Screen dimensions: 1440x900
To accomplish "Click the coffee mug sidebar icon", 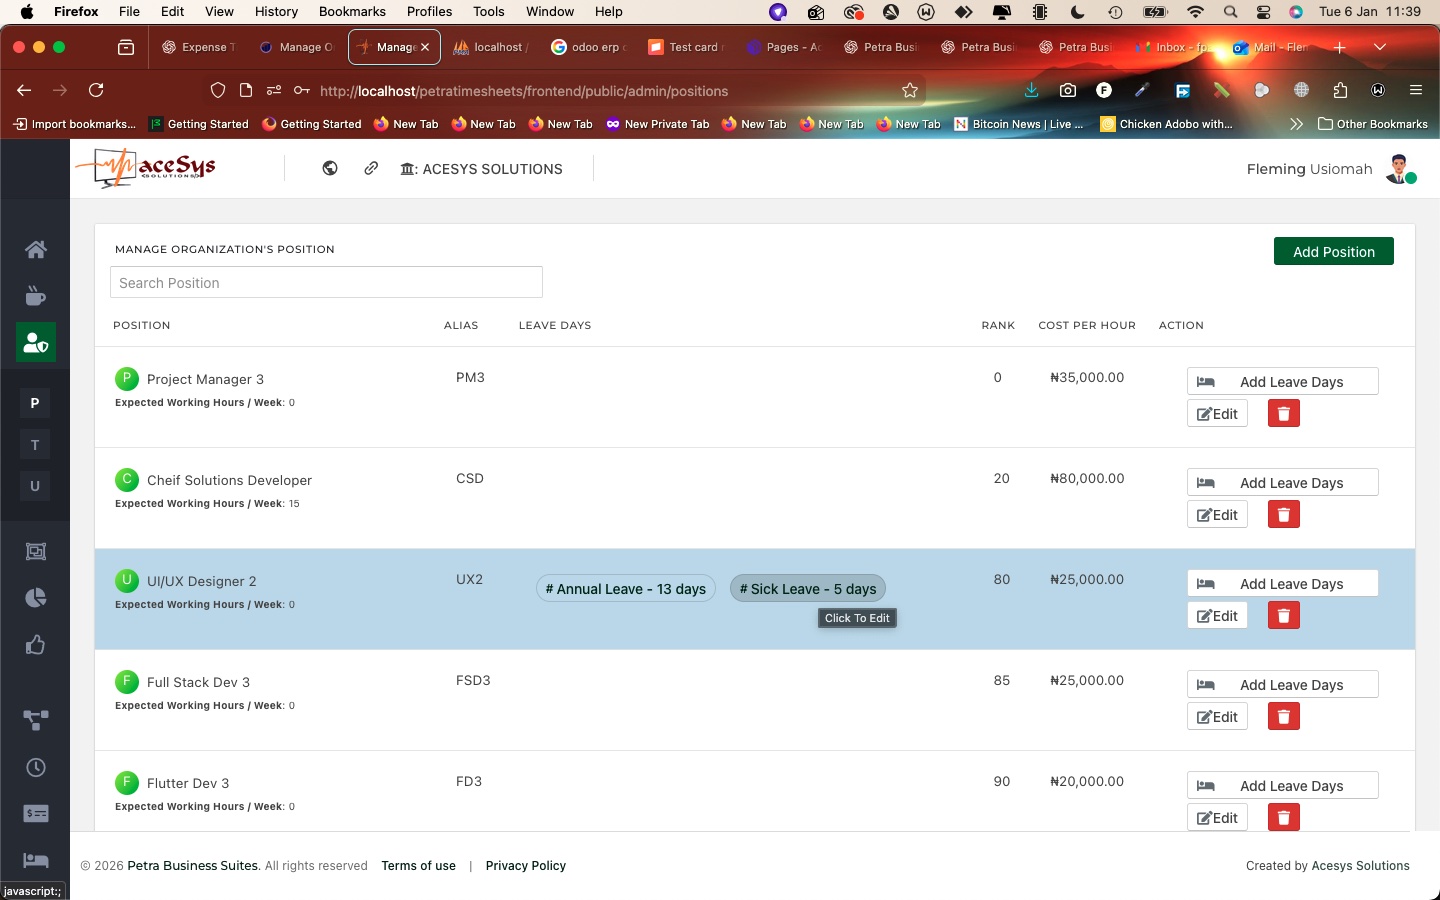I will tap(36, 296).
